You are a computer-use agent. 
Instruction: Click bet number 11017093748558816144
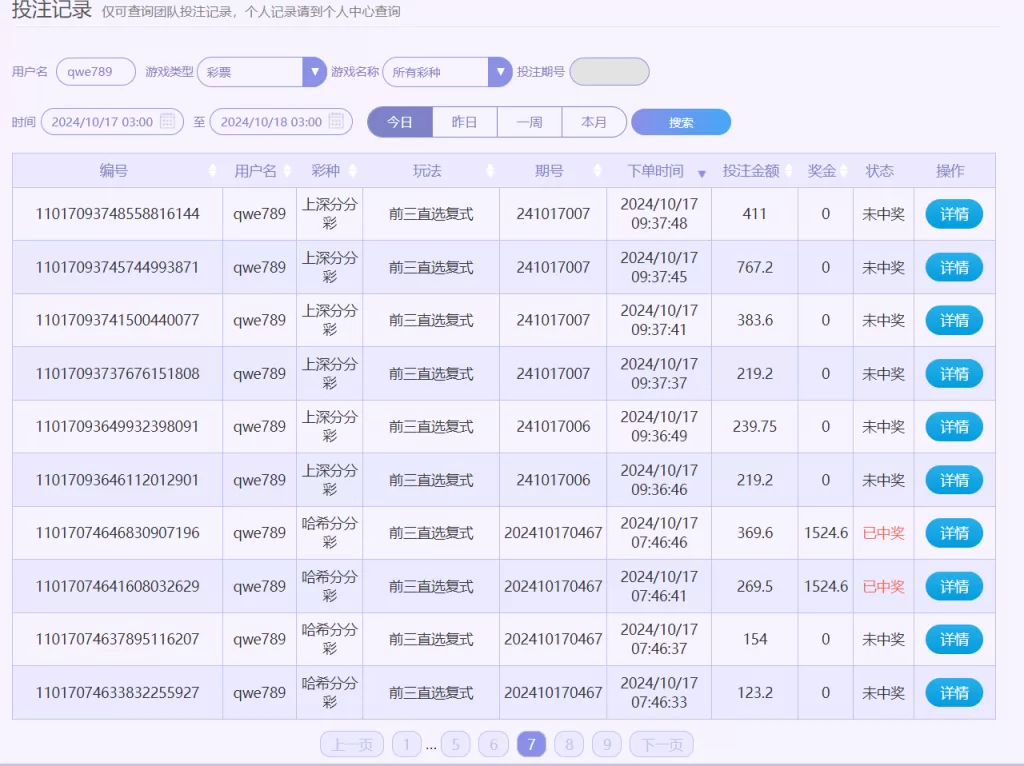(118, 214)
